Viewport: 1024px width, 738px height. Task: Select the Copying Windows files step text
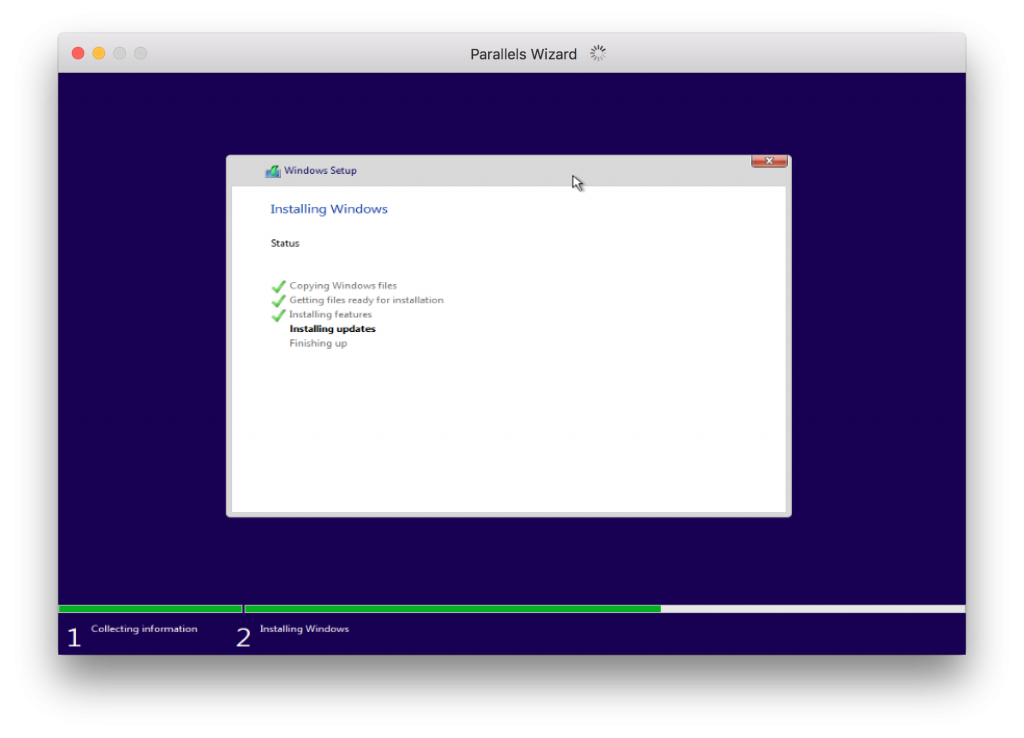[x=343, y=286]
